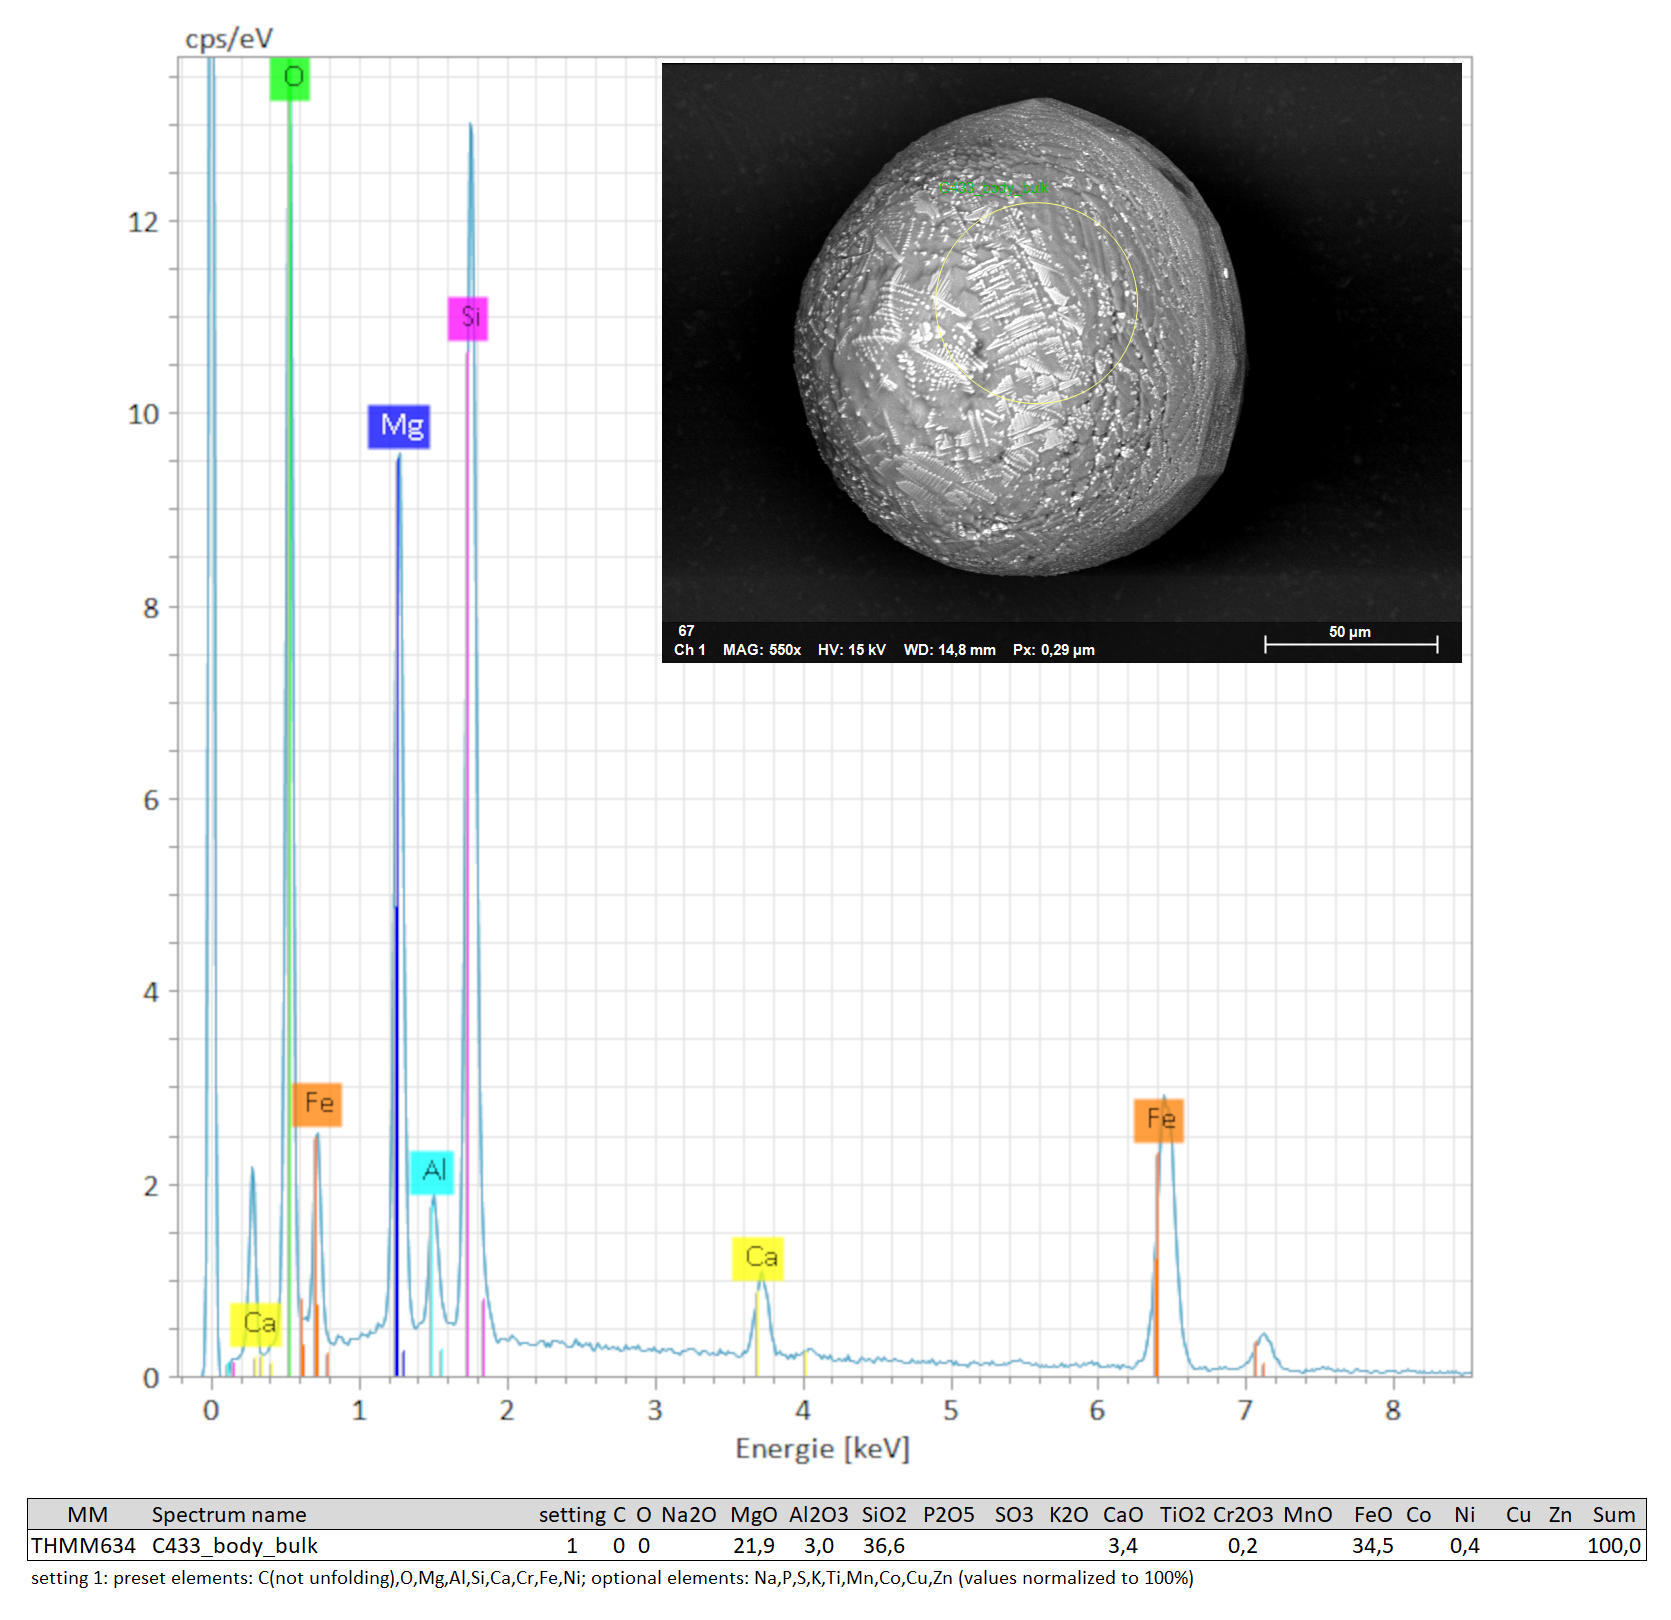Click the 50 µm scale bar
1671x1620 pixels.
[x=1350, y=644]
